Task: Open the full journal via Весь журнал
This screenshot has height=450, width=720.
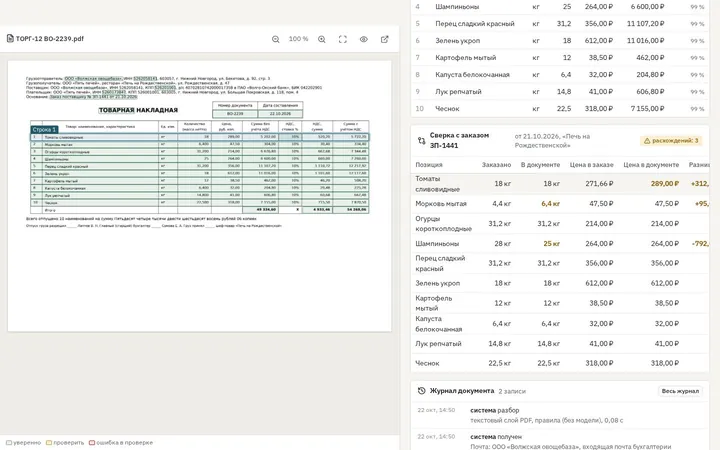Action: click(x=680, y=391)
